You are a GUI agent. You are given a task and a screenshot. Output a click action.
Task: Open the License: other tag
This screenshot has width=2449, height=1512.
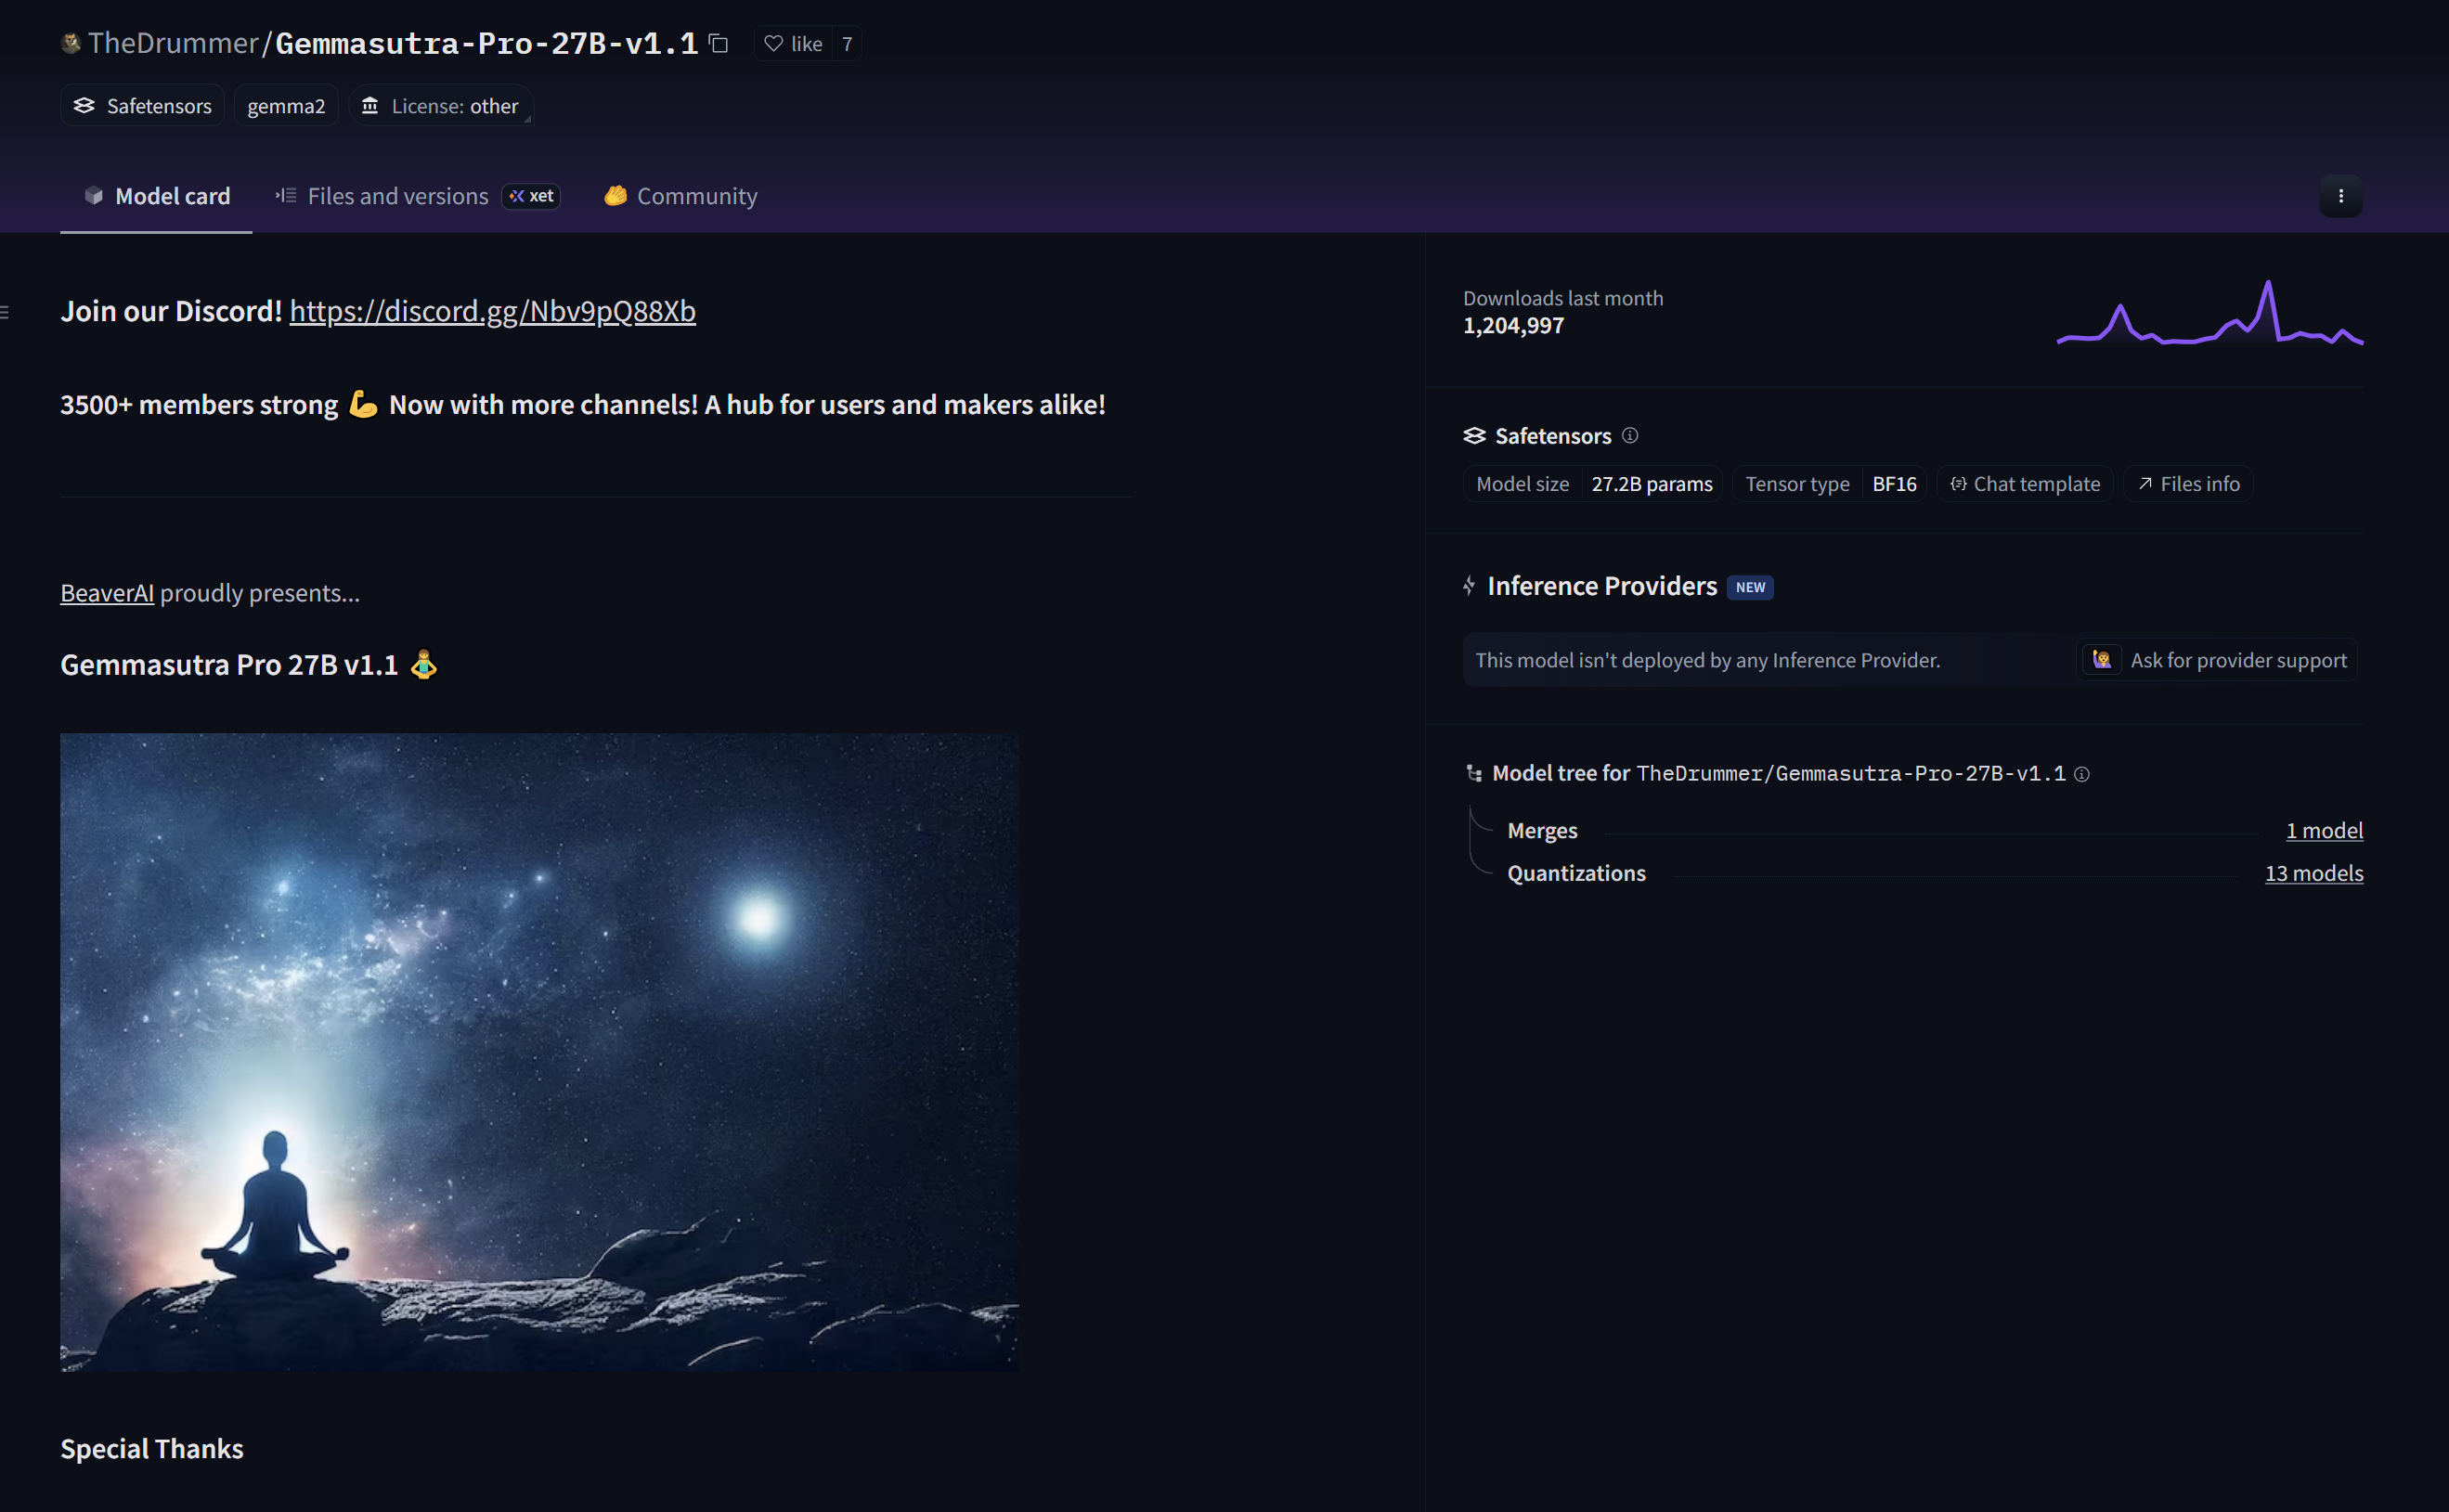440,106
